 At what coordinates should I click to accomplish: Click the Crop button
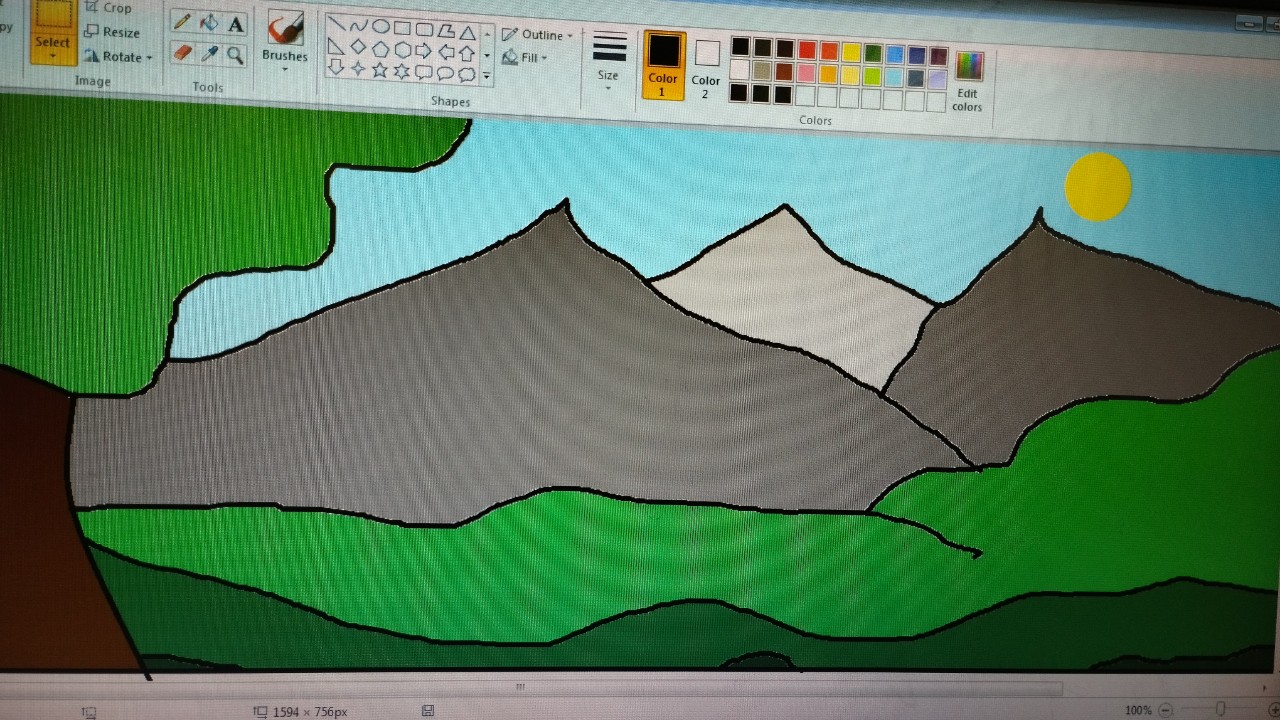pyautogui.click(x=108, y=8)
